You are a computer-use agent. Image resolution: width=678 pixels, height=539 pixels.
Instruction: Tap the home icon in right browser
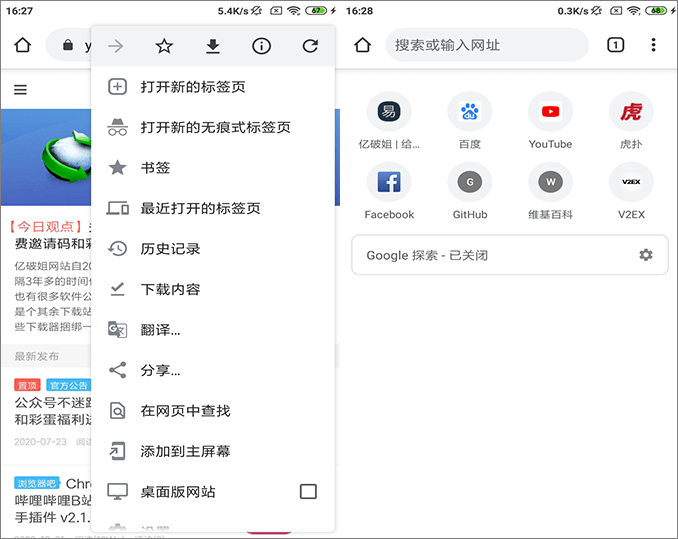click(362, 45)
